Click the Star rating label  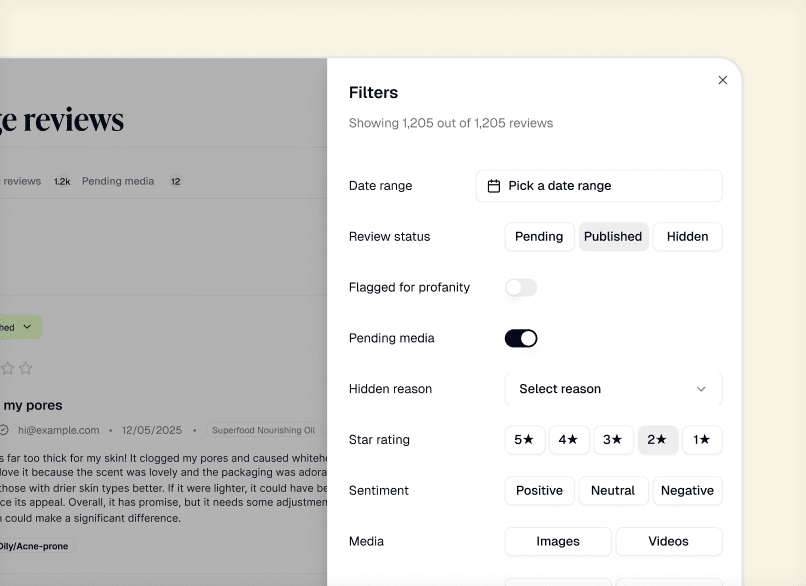point(379,440)
